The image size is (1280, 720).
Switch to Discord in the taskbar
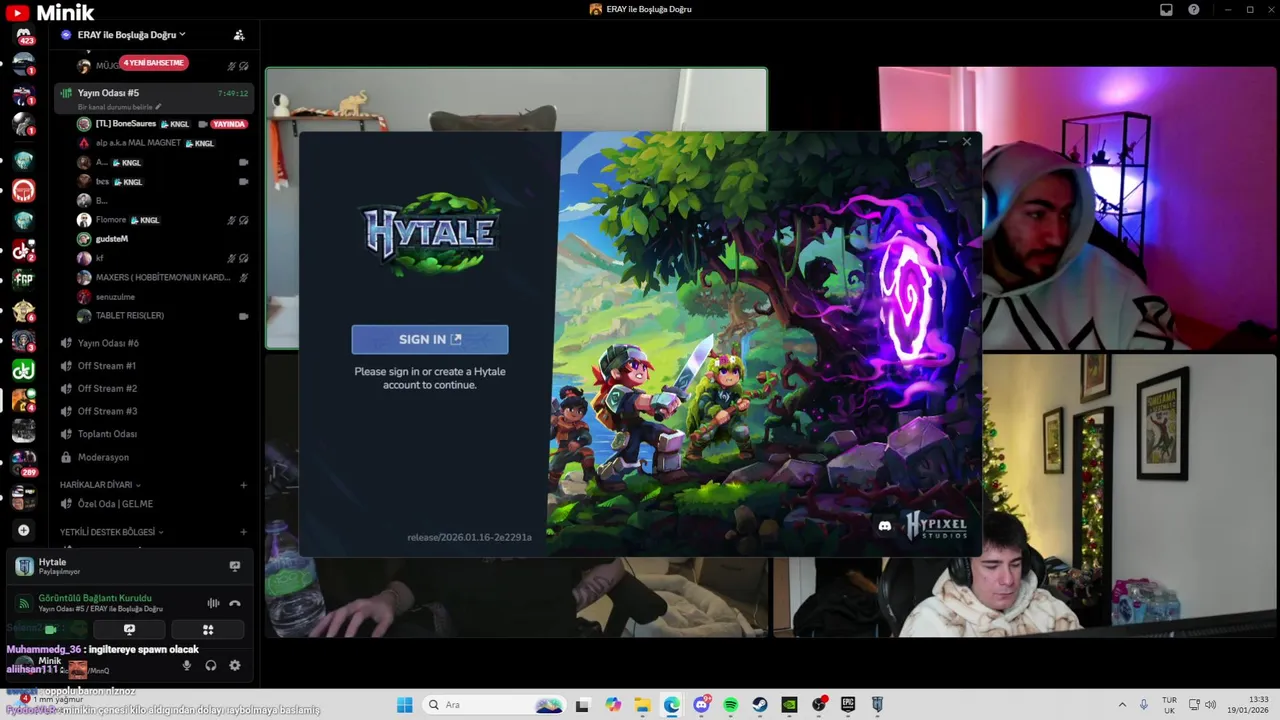click(701, 705)
